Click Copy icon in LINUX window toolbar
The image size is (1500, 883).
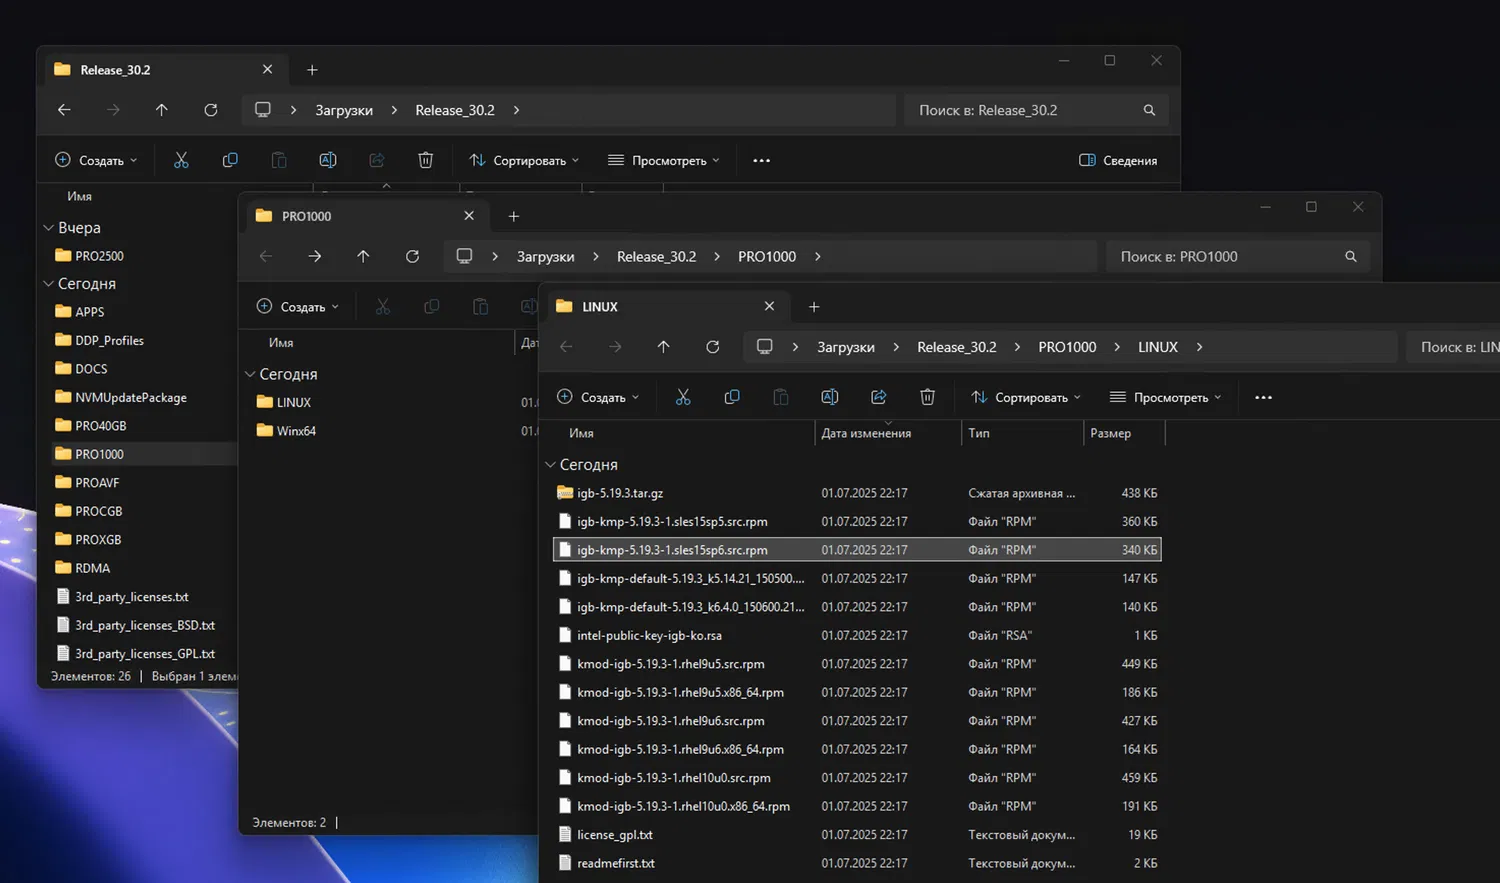[x=732, y=397]
